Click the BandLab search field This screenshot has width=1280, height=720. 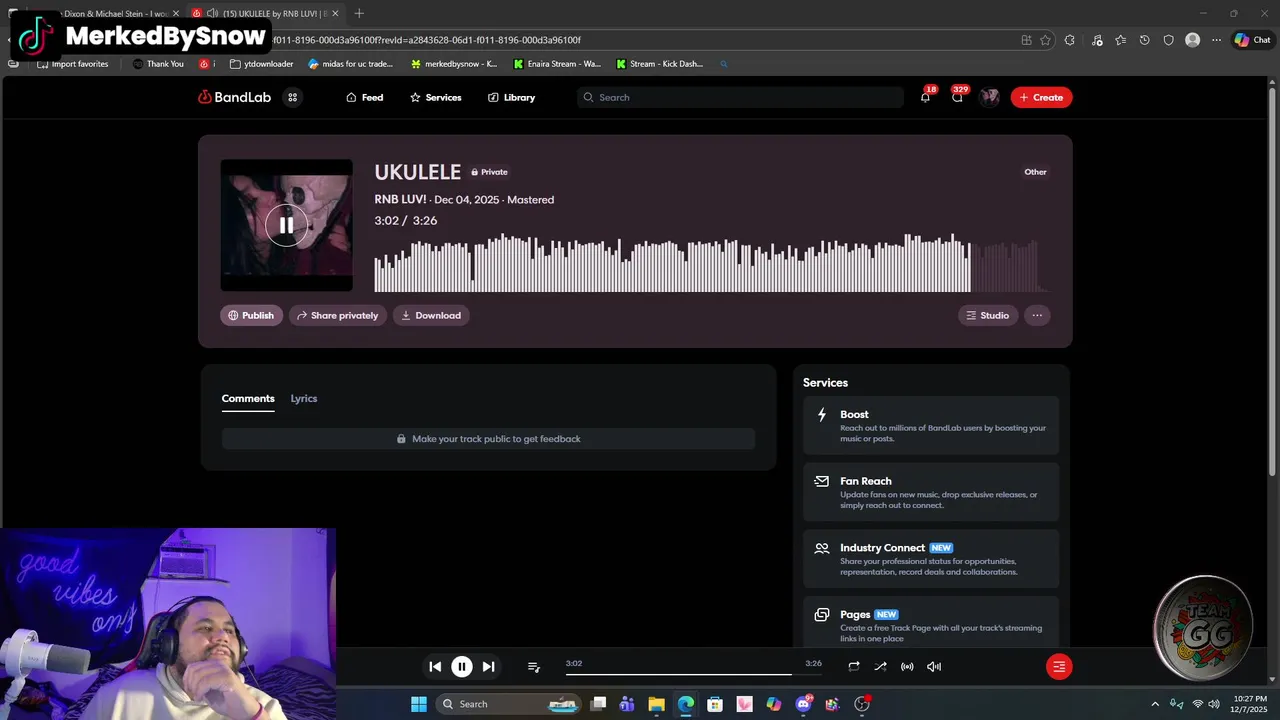(740, 97)
